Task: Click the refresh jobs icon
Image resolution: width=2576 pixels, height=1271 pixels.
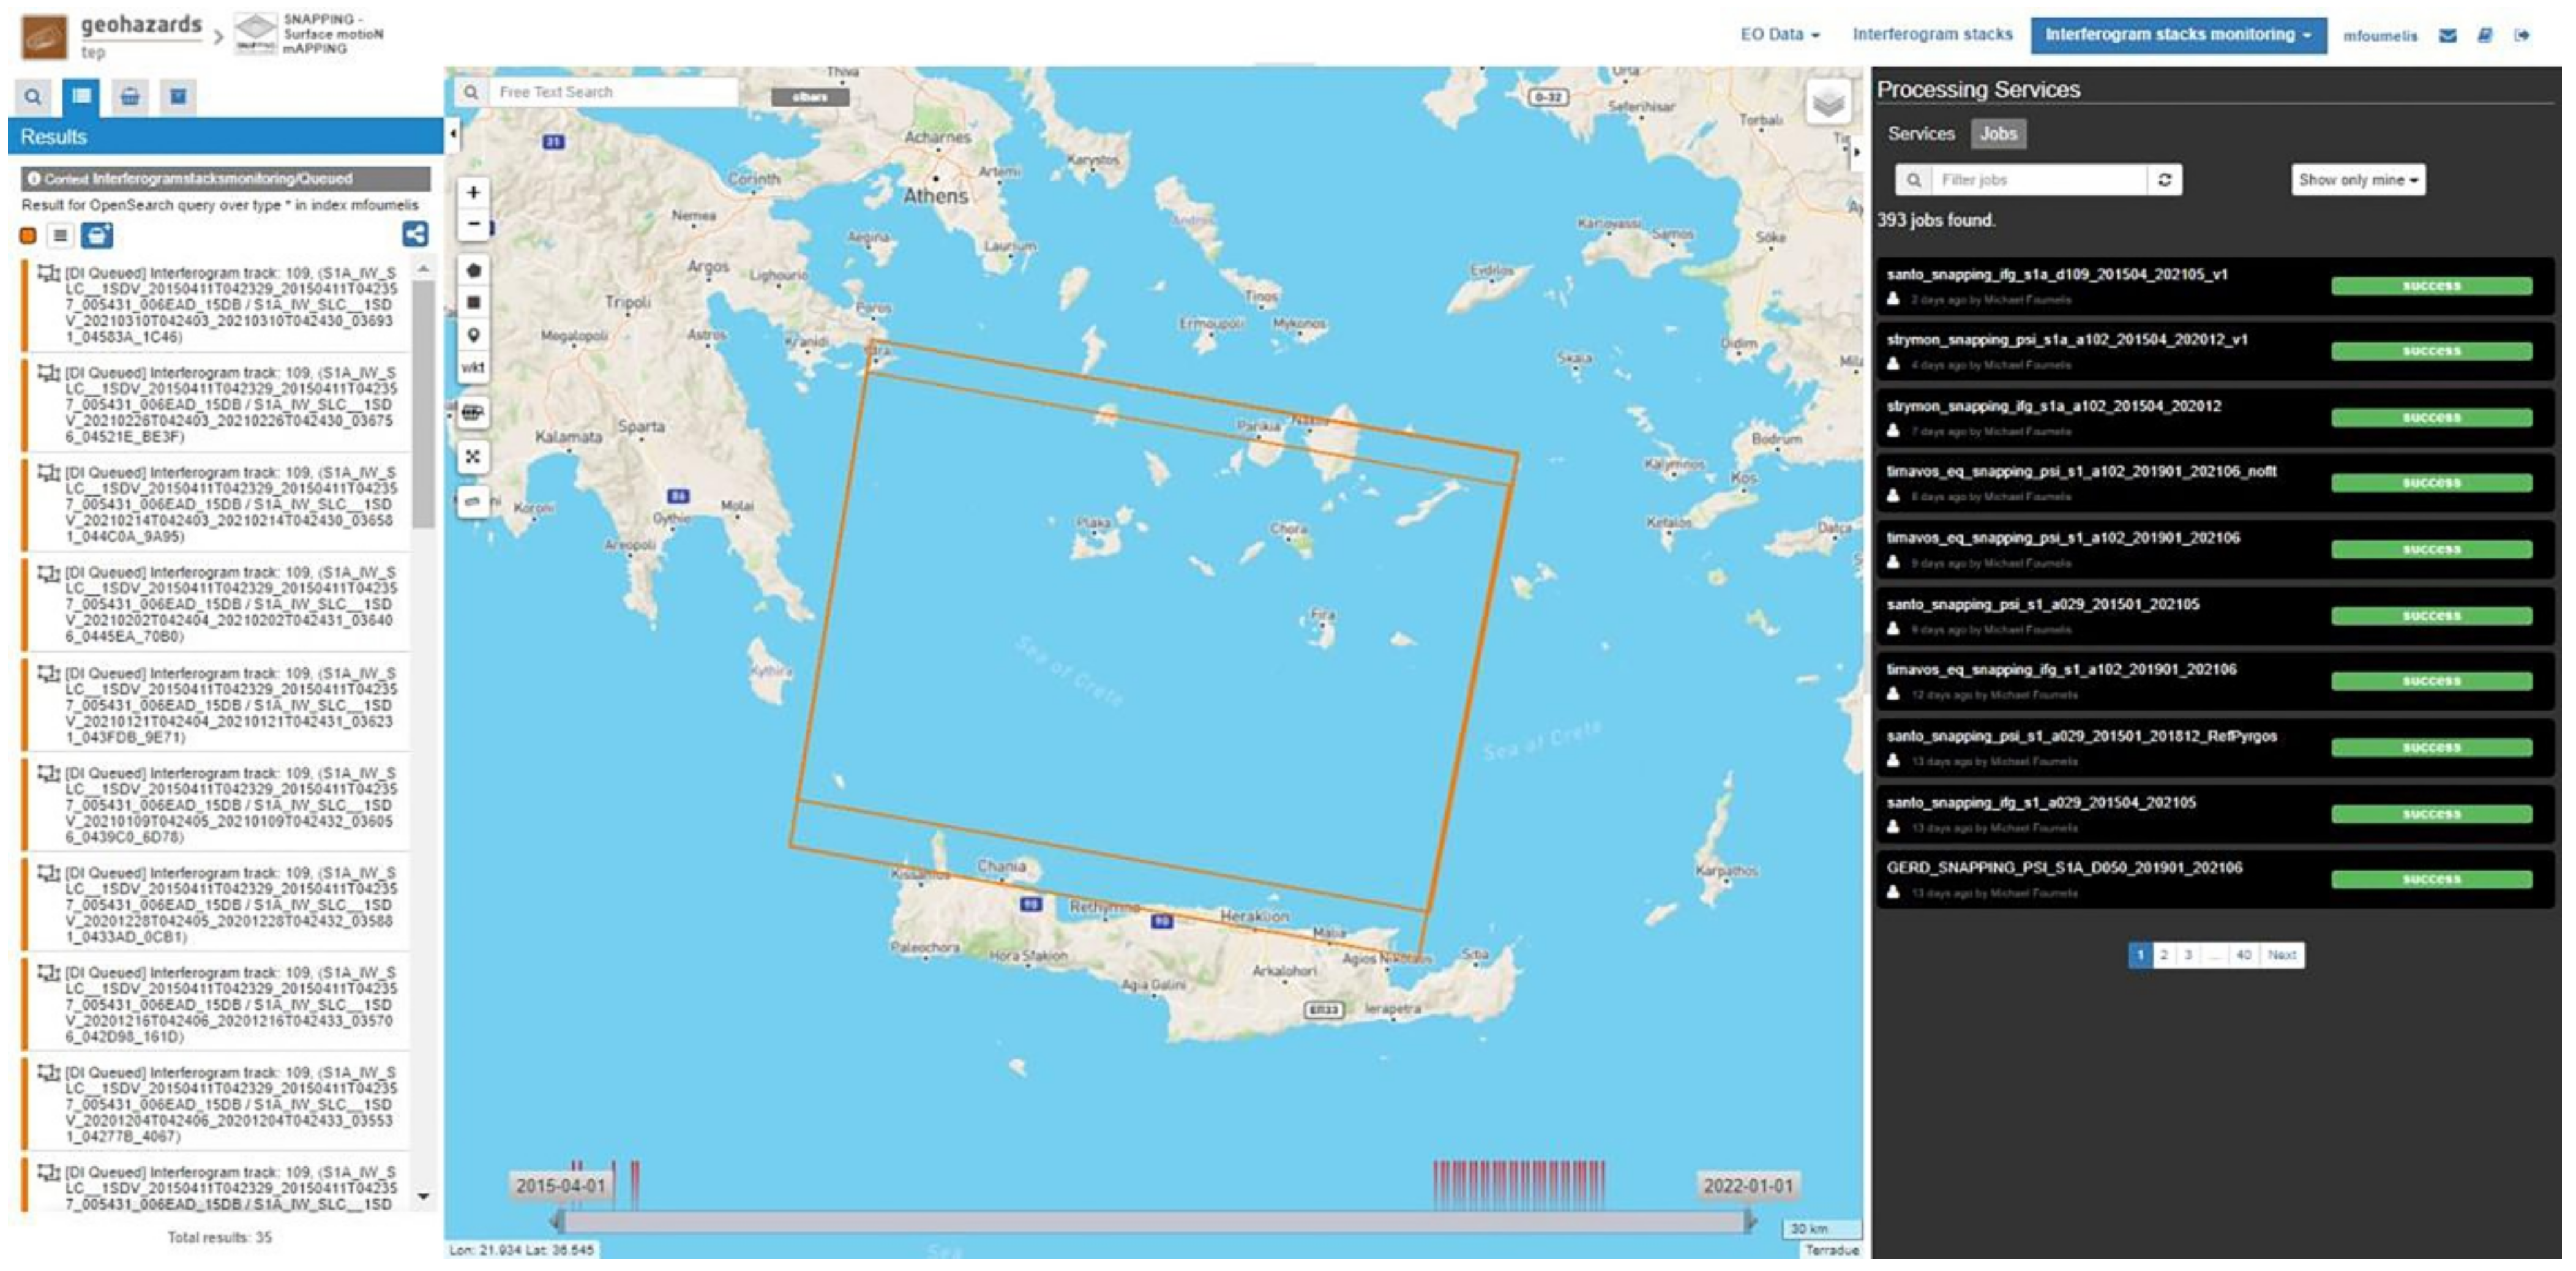Action: [2164, 180]
